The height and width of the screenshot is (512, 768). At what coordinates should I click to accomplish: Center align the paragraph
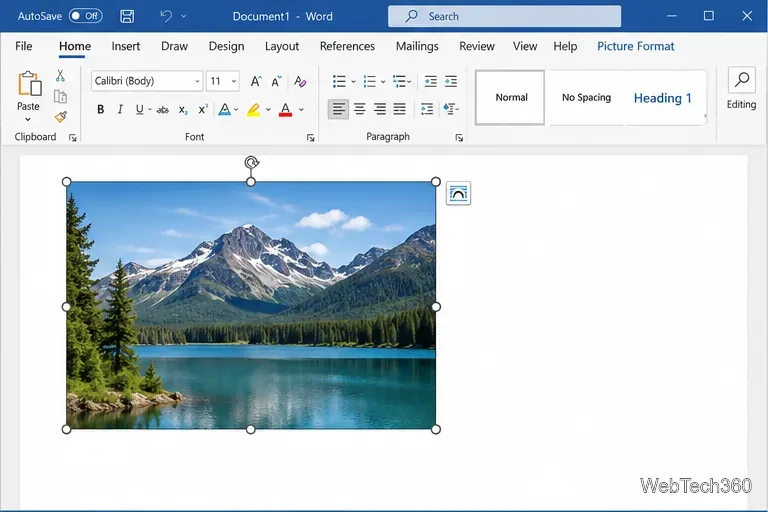(360, 109)
